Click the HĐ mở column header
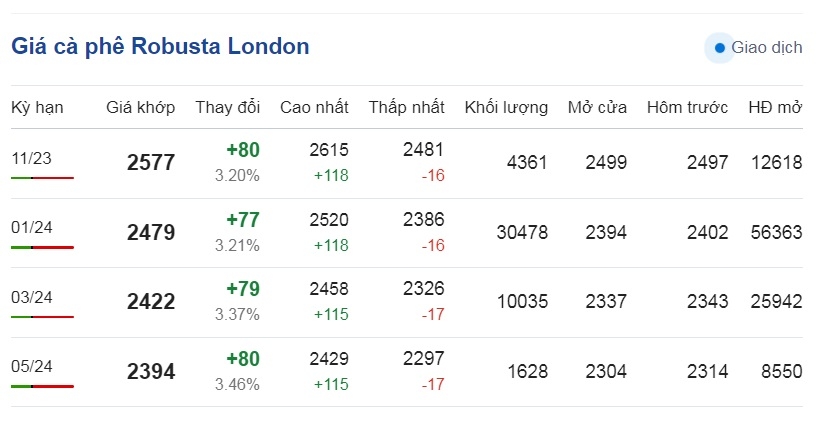820x425 pixels. tap(775, 107)
